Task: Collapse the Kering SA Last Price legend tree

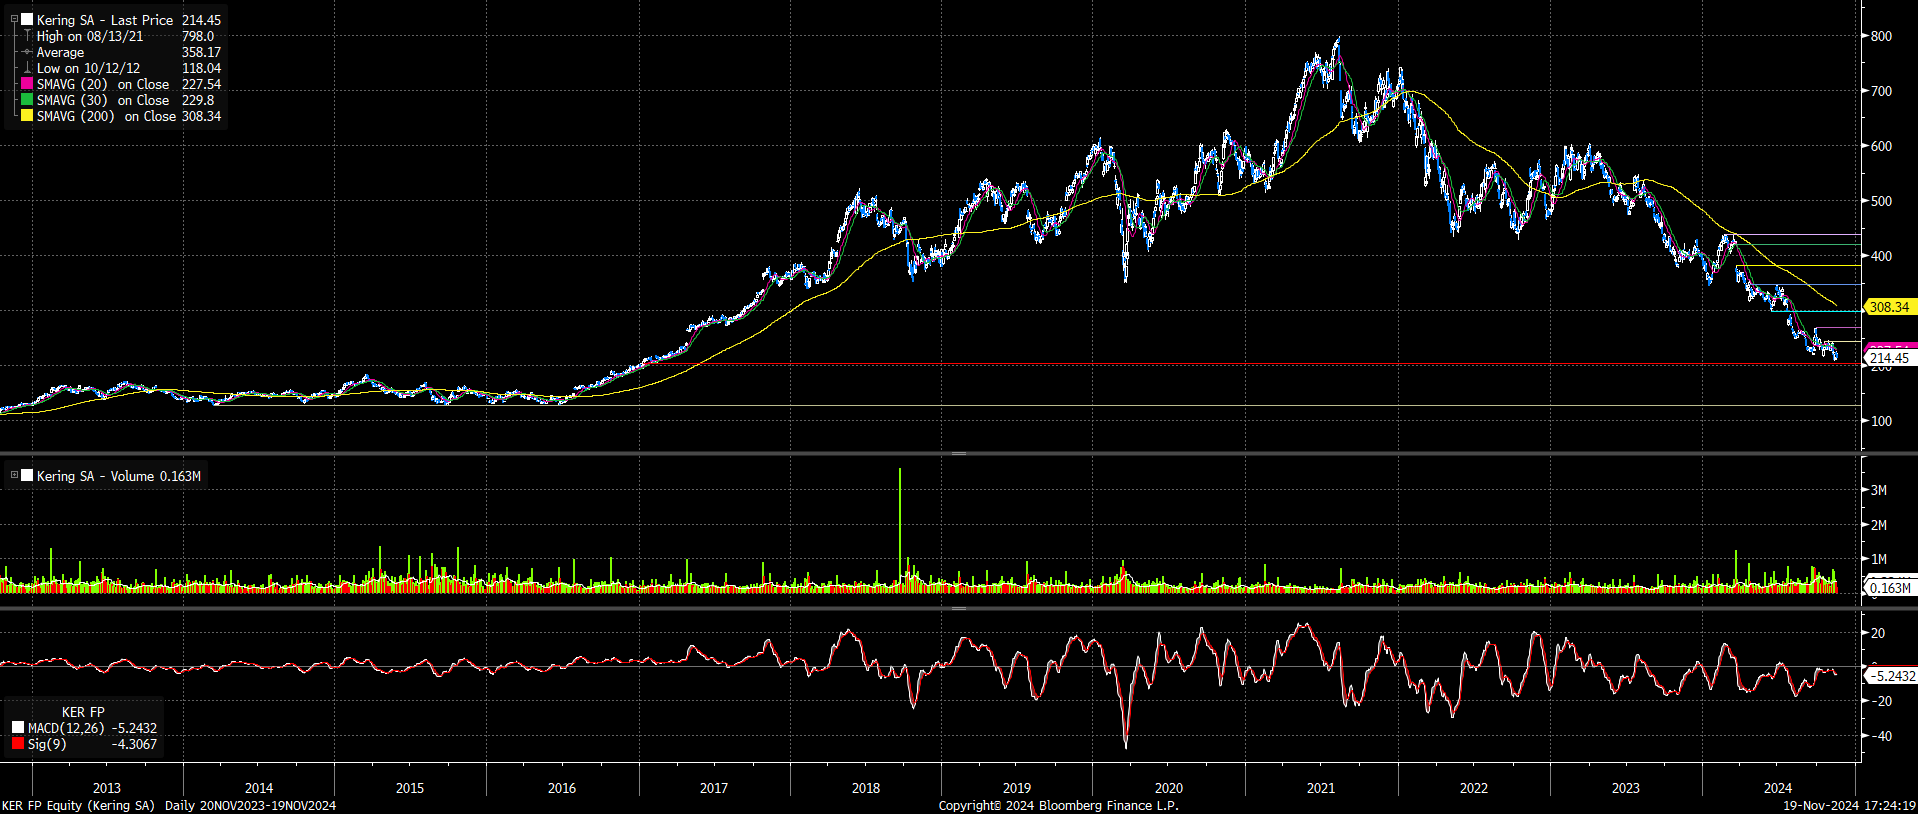Action: pyautogui.click(x=14, y=19)
